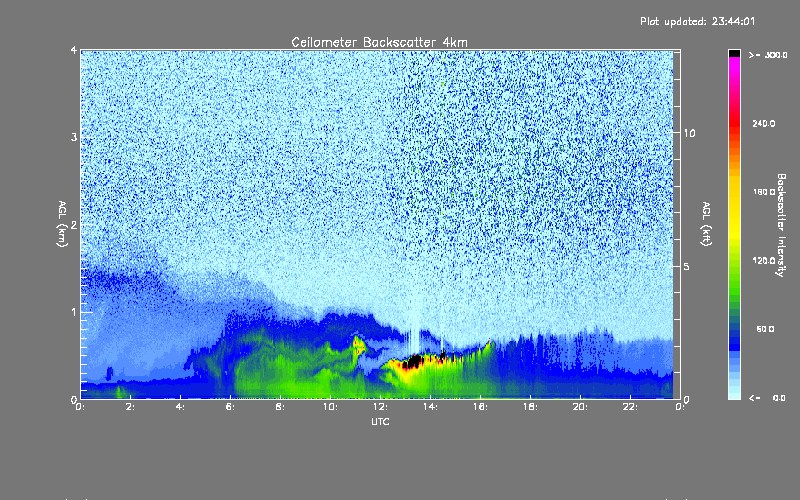800x500 pixels.
Task: Click the 'Backscatter Intensity' colorbar label
Action: pos(781,225)
